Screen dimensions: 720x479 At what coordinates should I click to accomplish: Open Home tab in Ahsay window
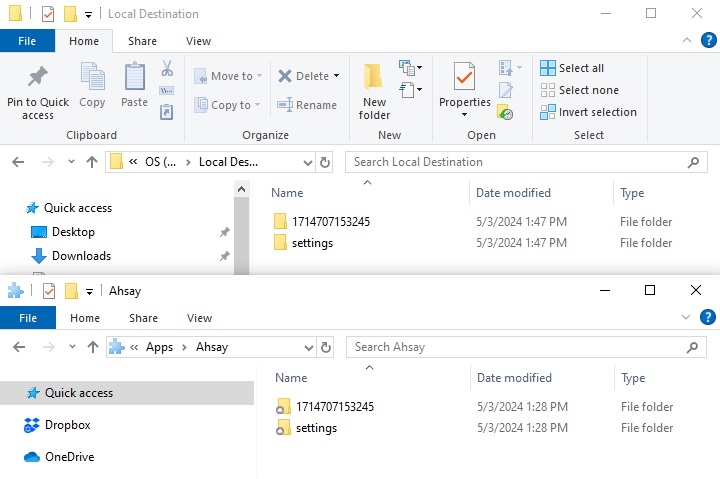click(x=85, y=318)
